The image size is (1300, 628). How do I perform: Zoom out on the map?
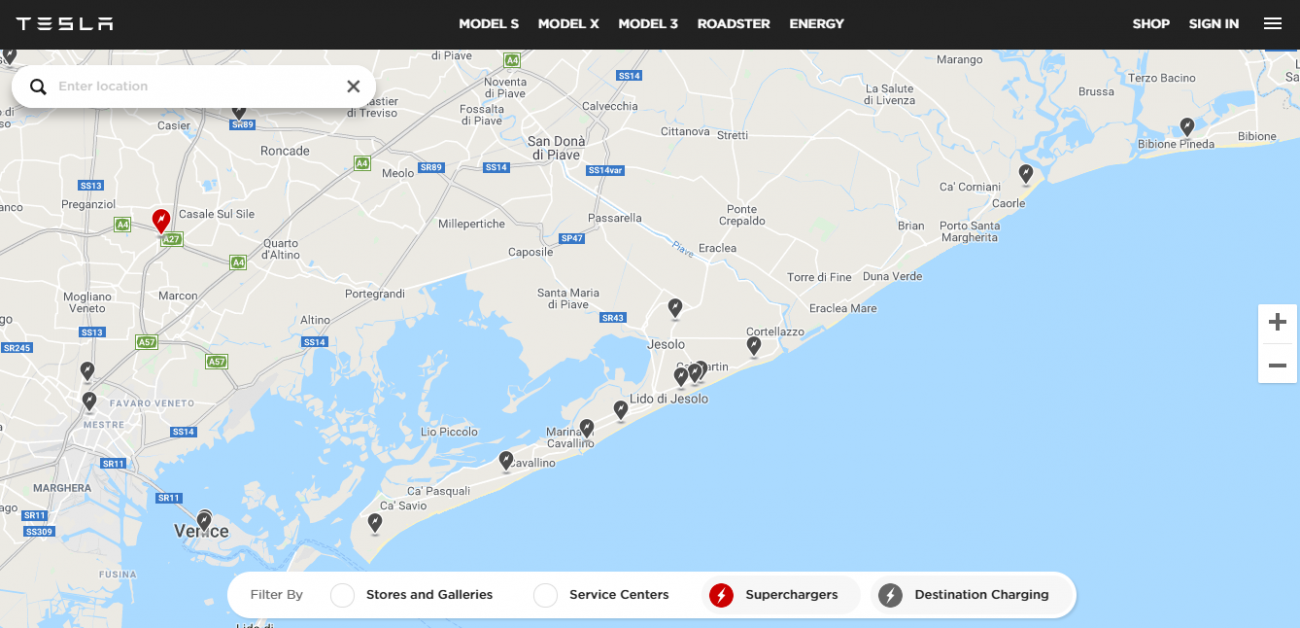point(1277,365)
